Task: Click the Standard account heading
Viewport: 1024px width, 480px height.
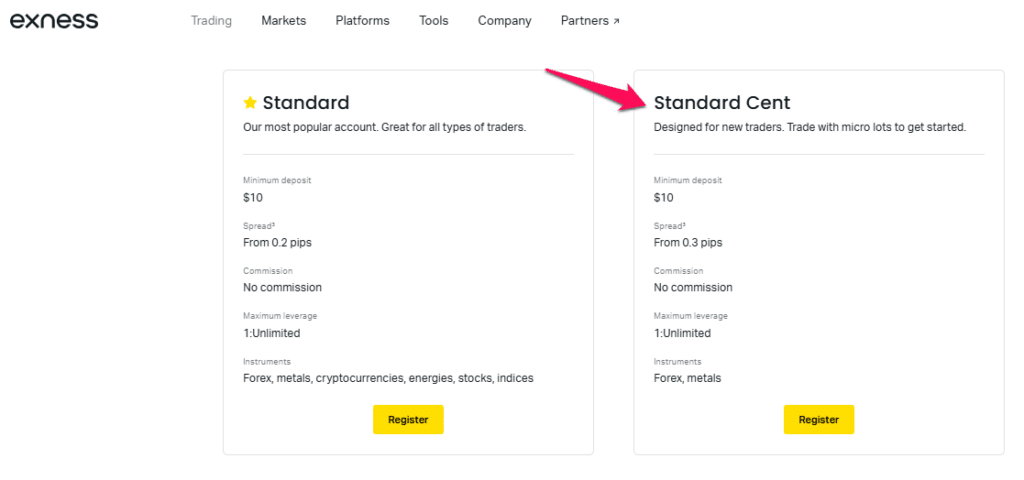Action: pyautogui.click(x=306, y=103)
